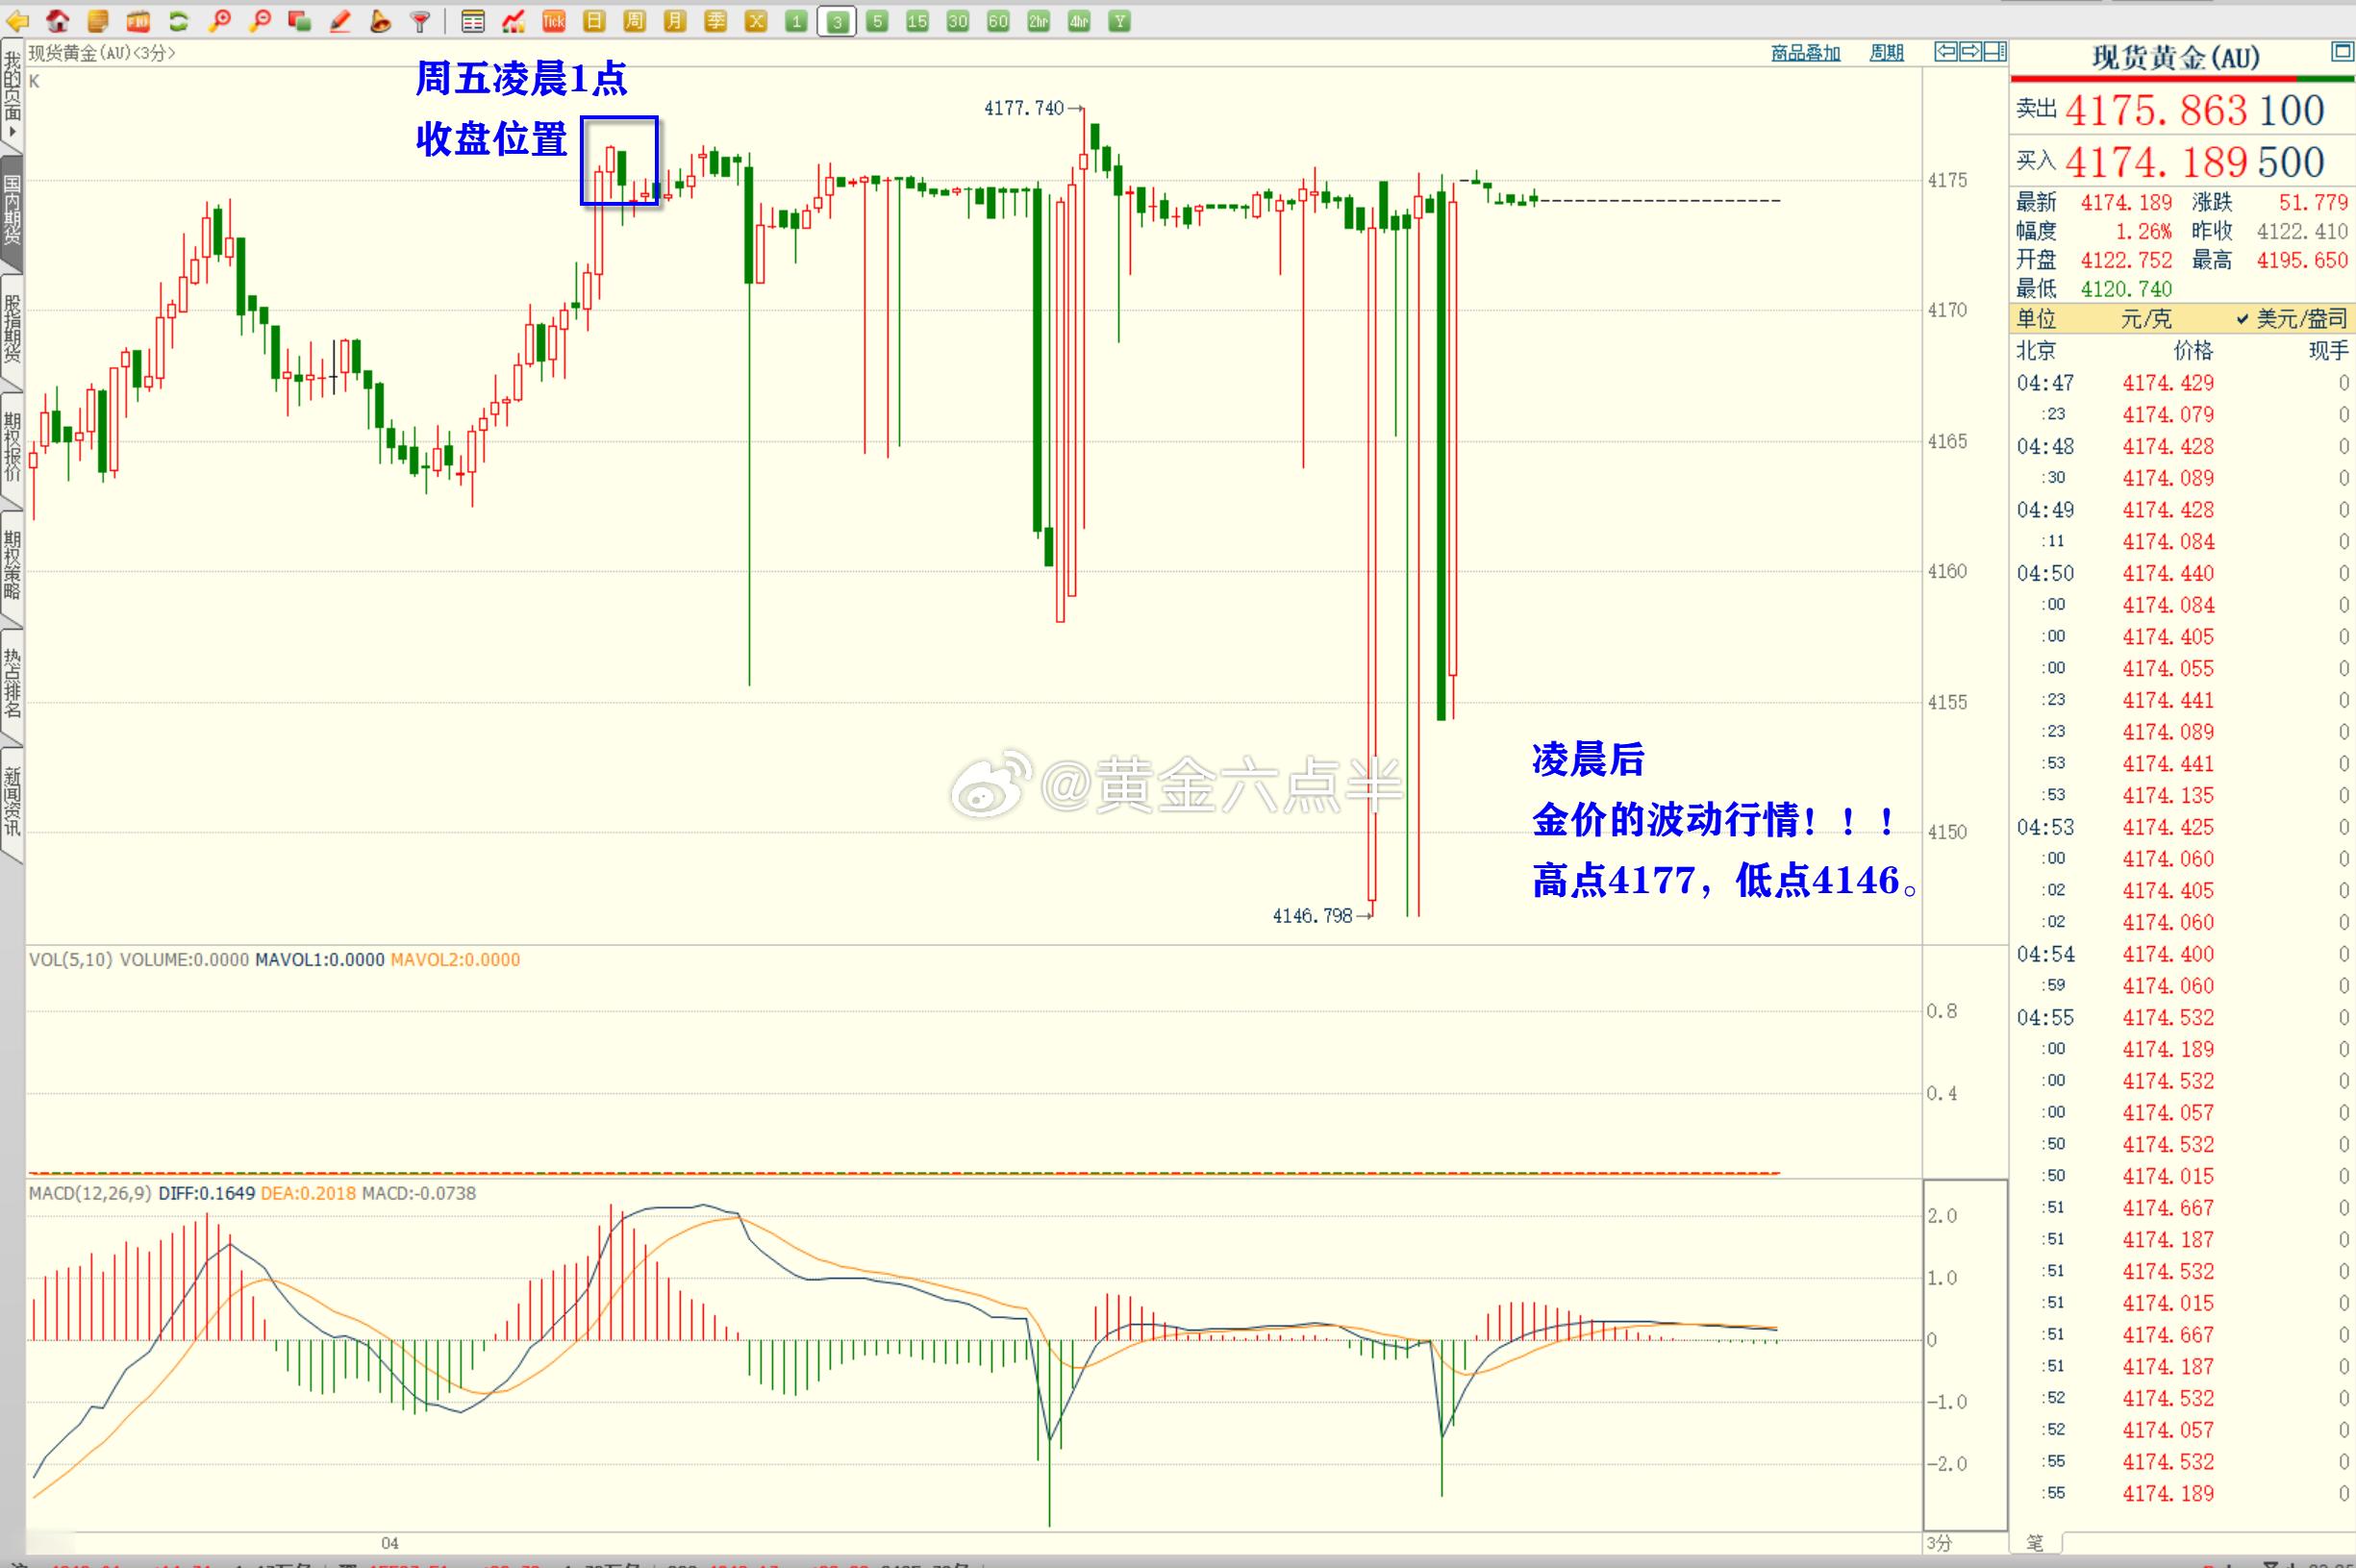This screenshot has height=1568, width=2356.
Task: Click 最低 value 4120.740
Action: tap(2127, 290)
